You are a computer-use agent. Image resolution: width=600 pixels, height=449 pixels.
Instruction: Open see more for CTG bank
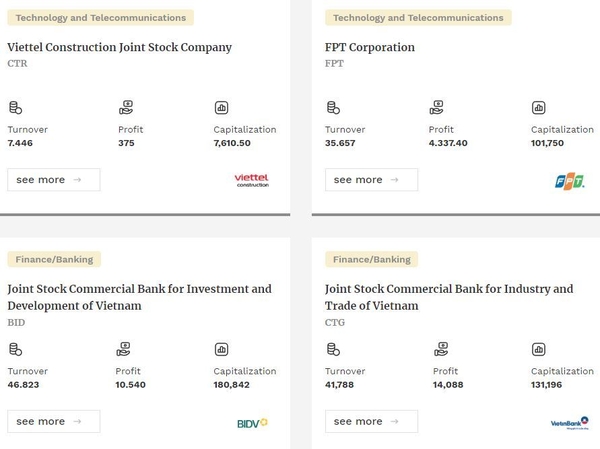click(x=371, y=421)
